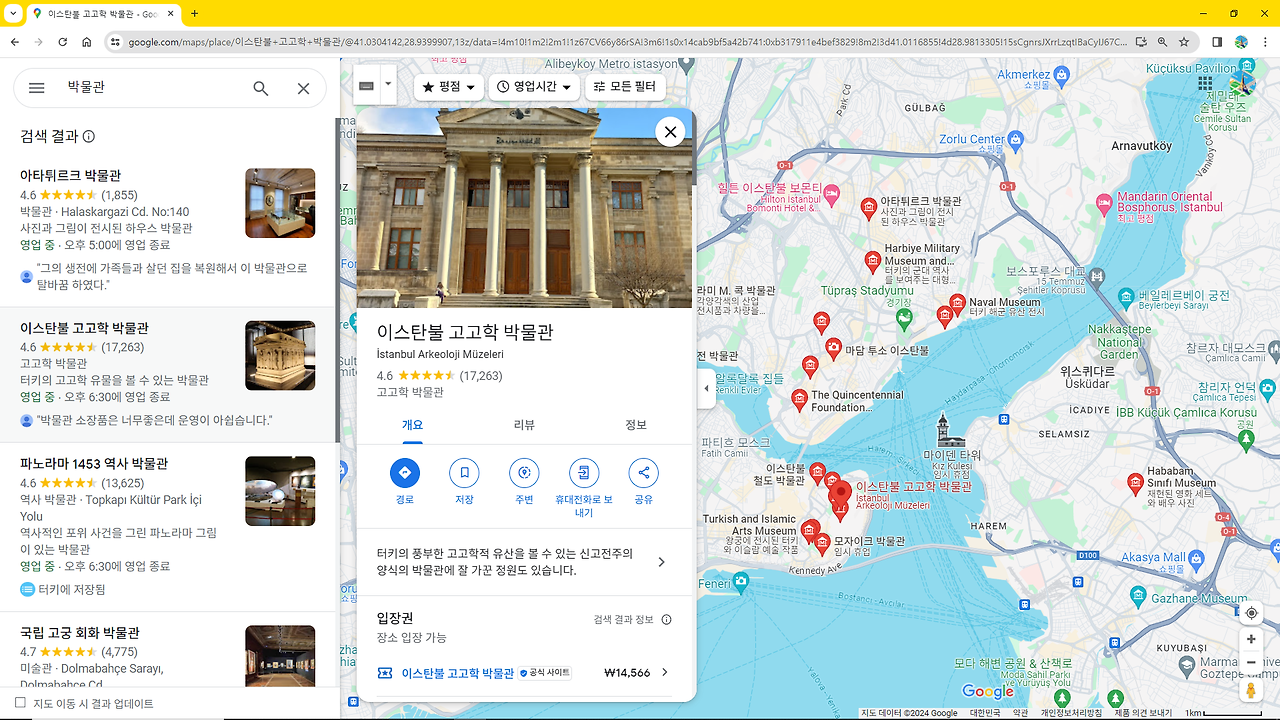Image resolution: width=1280 pixels, height=720 pixels.
Task: Click the Quincentennial Foundation map pin
Action: click(x=799, y=400)
